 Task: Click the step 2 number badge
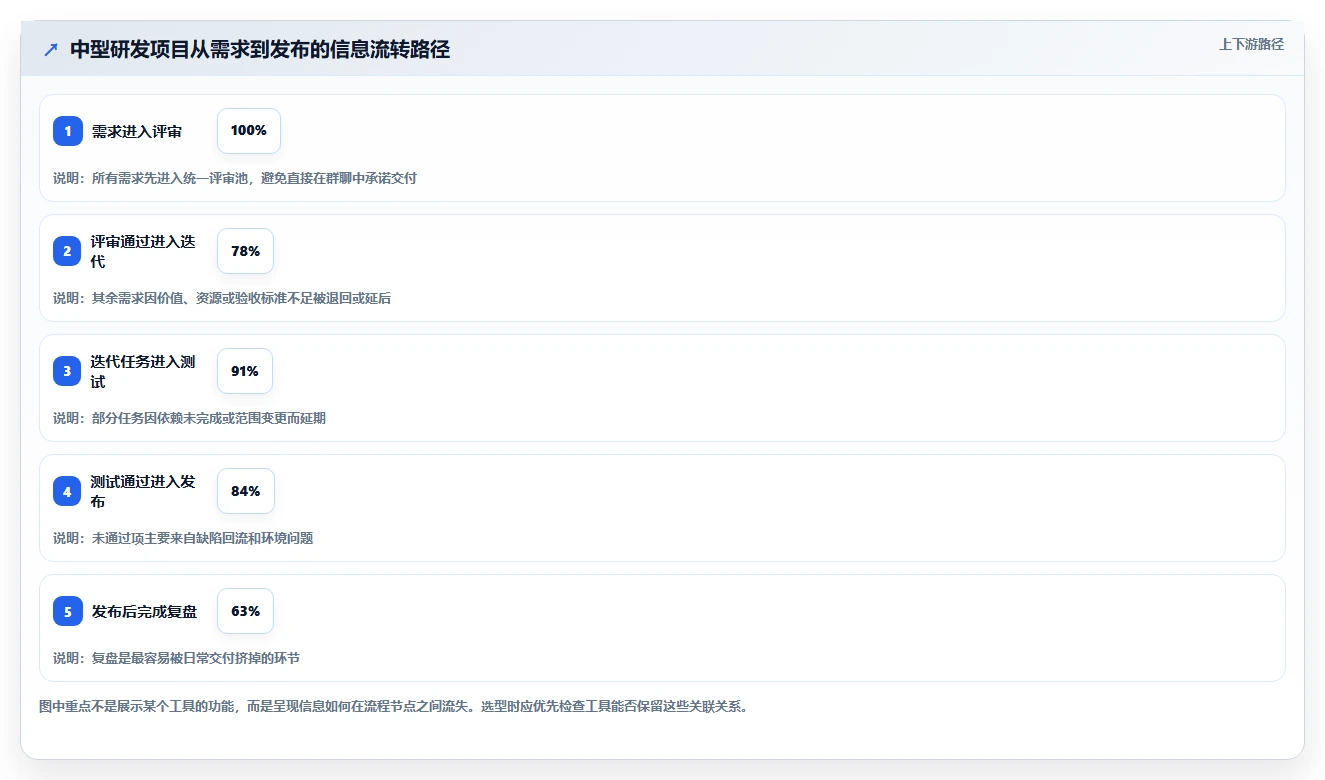68,251
